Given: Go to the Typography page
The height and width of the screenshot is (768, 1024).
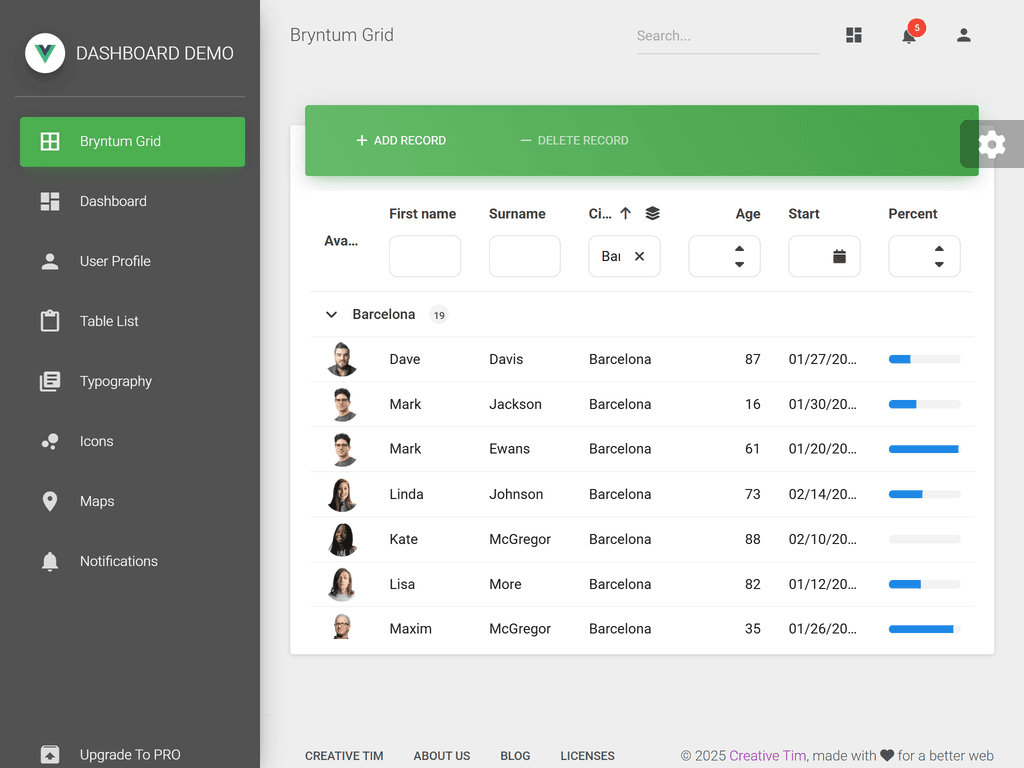Looking at the screenshot, I should (115, 381).
